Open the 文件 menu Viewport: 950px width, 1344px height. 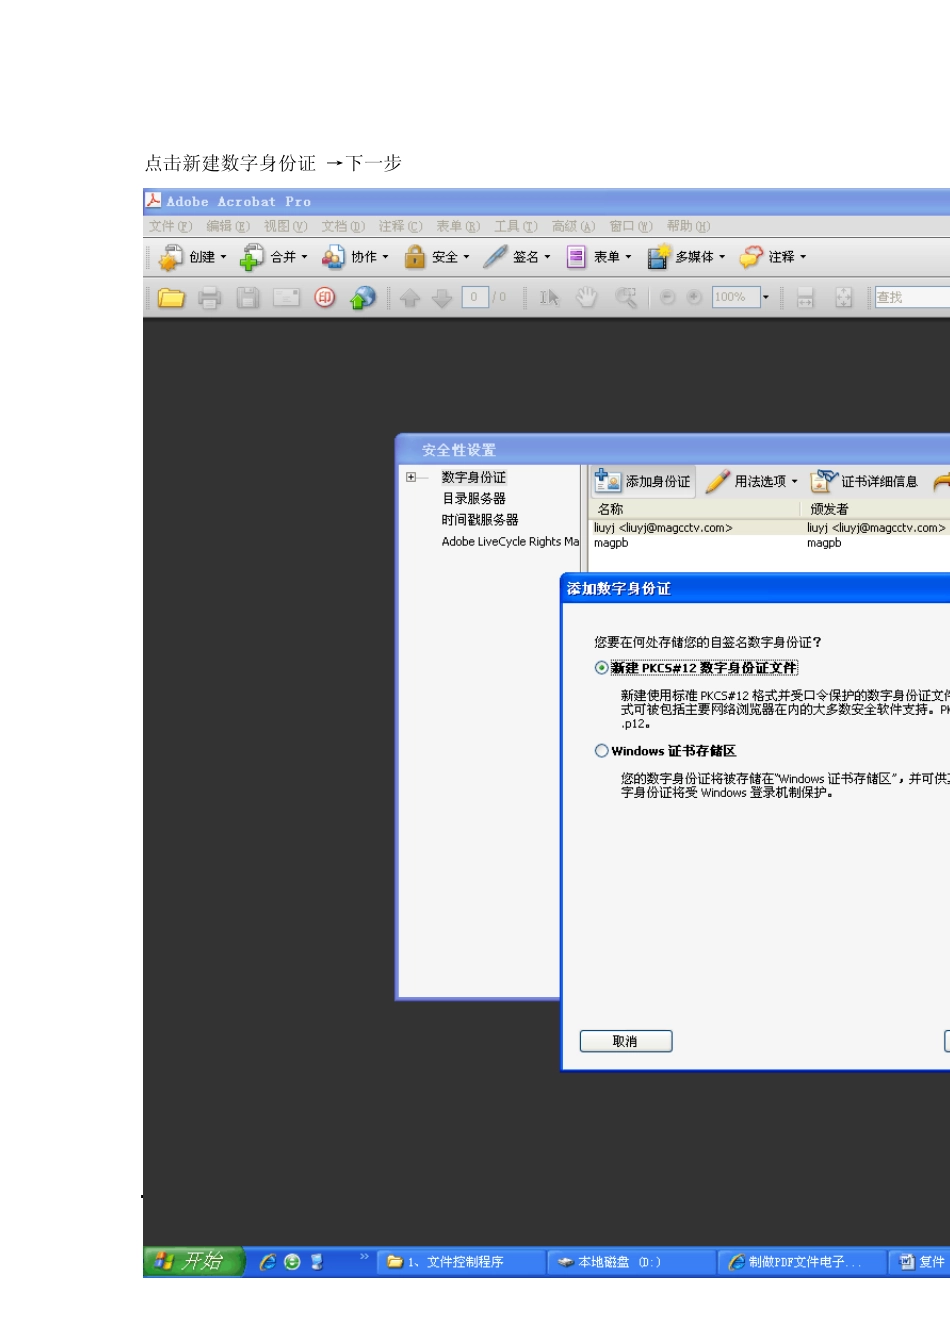[x=170, y=227]
